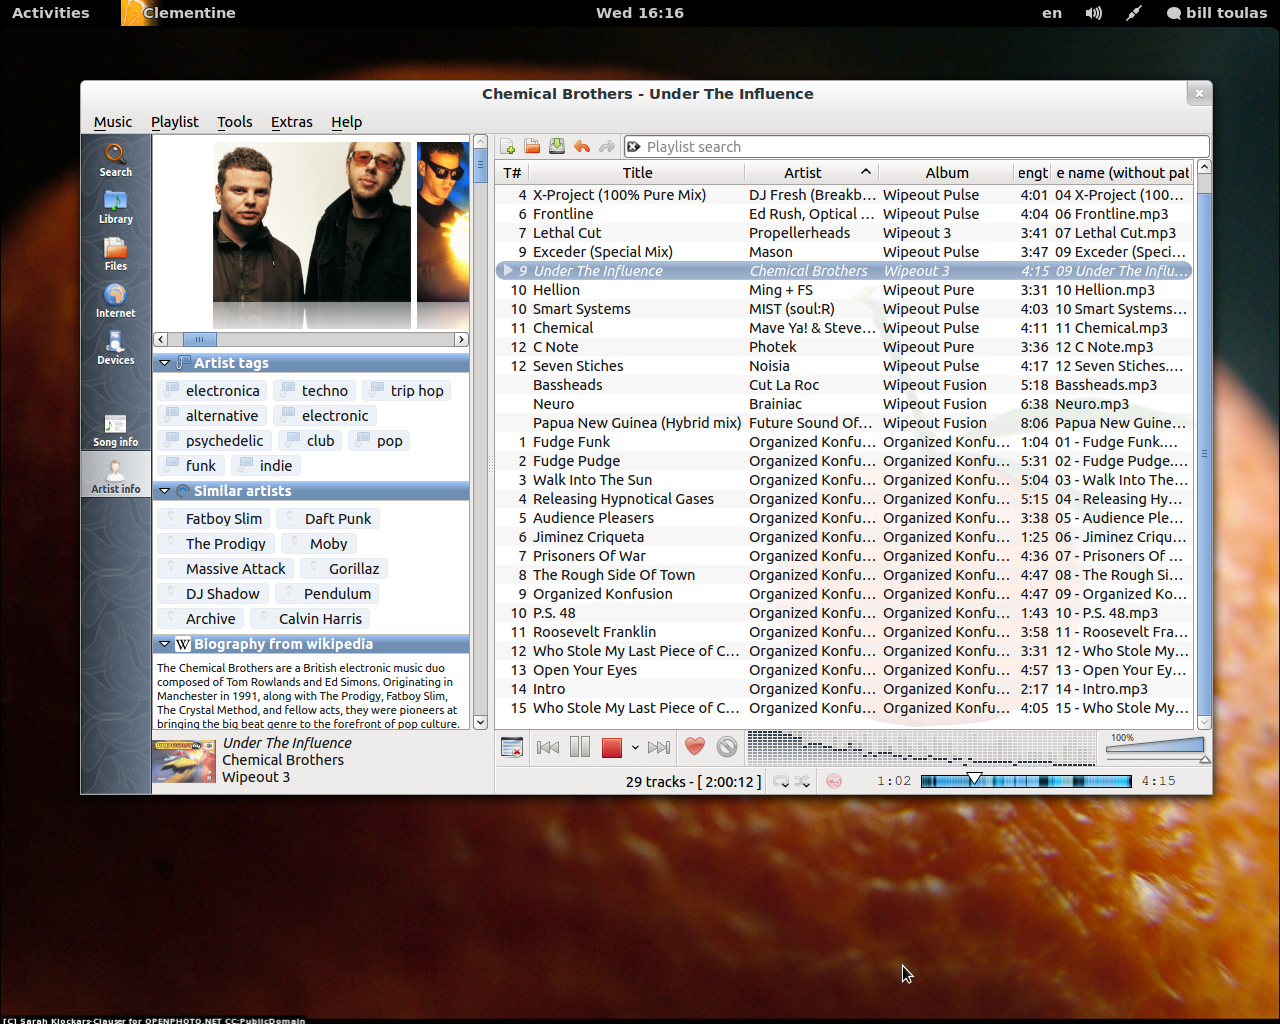Open the Tools menu
The height and width of the screenshot is (1024, 1280).
pos(235,122)
